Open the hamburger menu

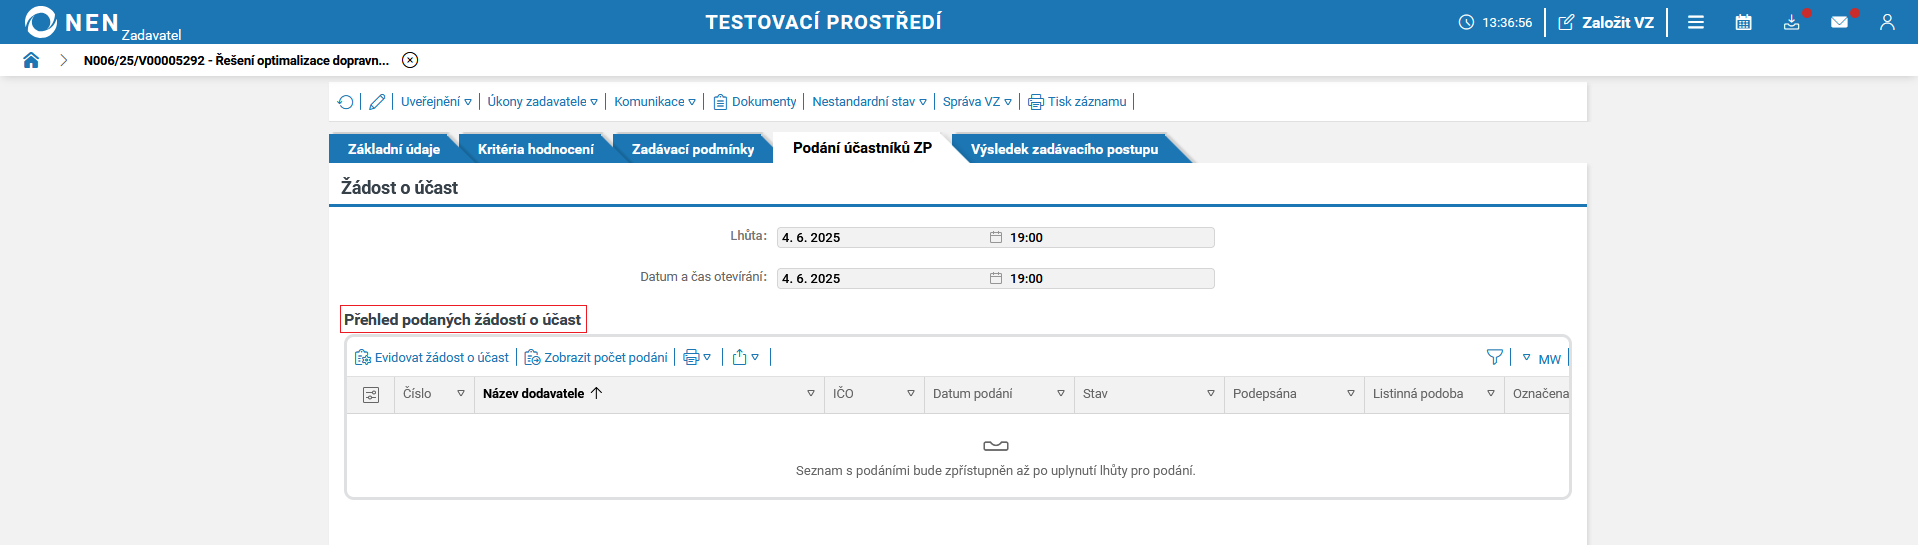point(1696,22)
